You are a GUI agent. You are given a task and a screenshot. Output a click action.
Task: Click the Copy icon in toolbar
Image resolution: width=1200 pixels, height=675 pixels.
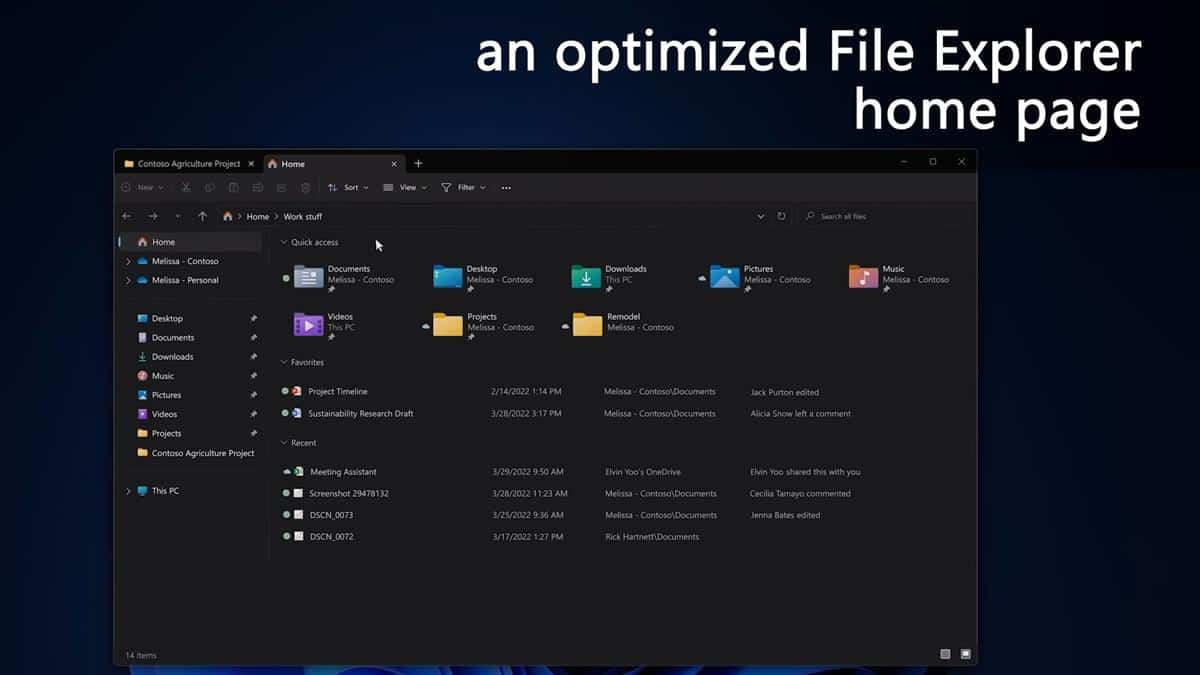209,187
